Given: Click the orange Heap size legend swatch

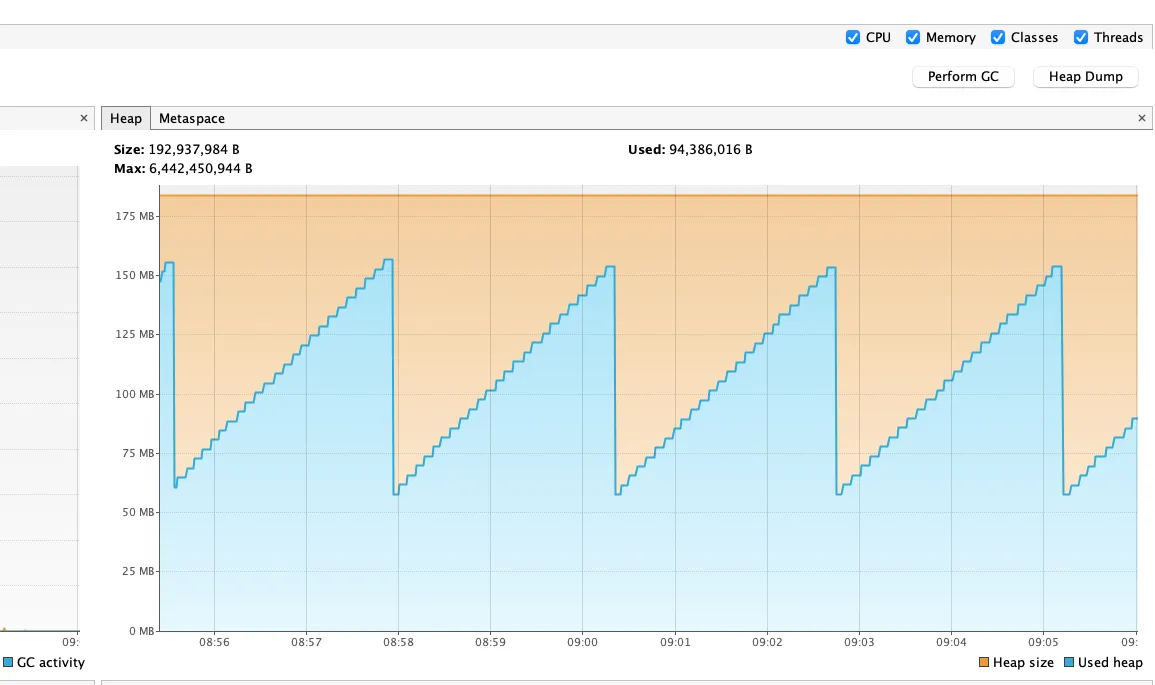Looking at the screenshot, I should pos(984,662).
